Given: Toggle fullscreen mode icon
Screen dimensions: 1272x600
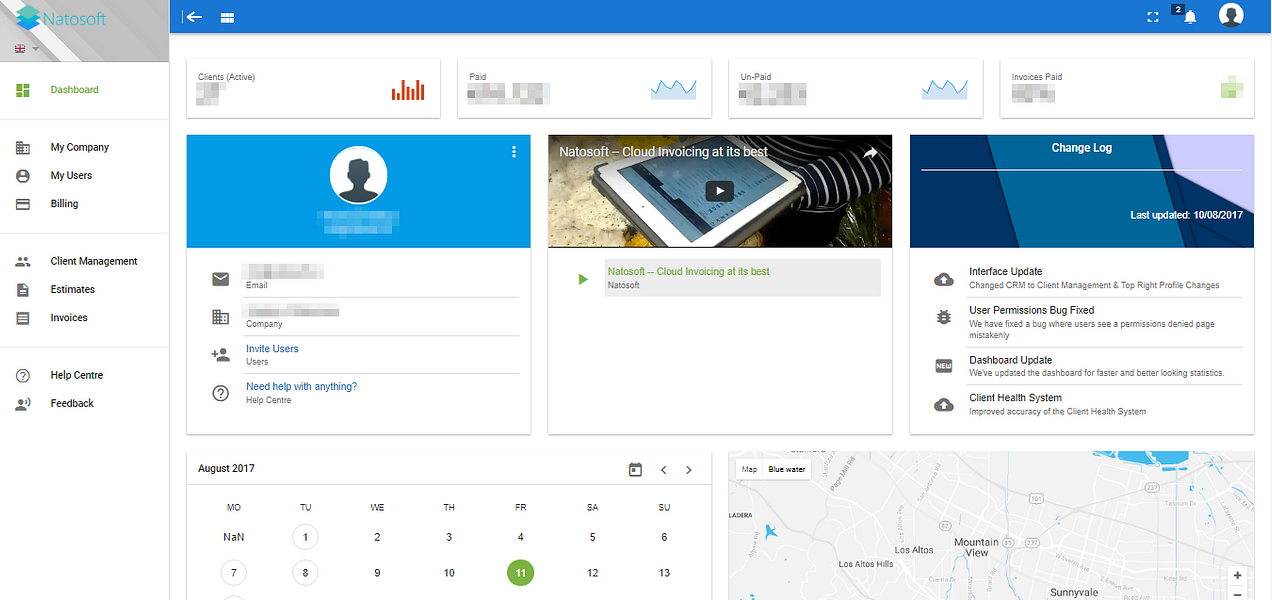Looking at the screenshot, I should [x=1153, y=17].
